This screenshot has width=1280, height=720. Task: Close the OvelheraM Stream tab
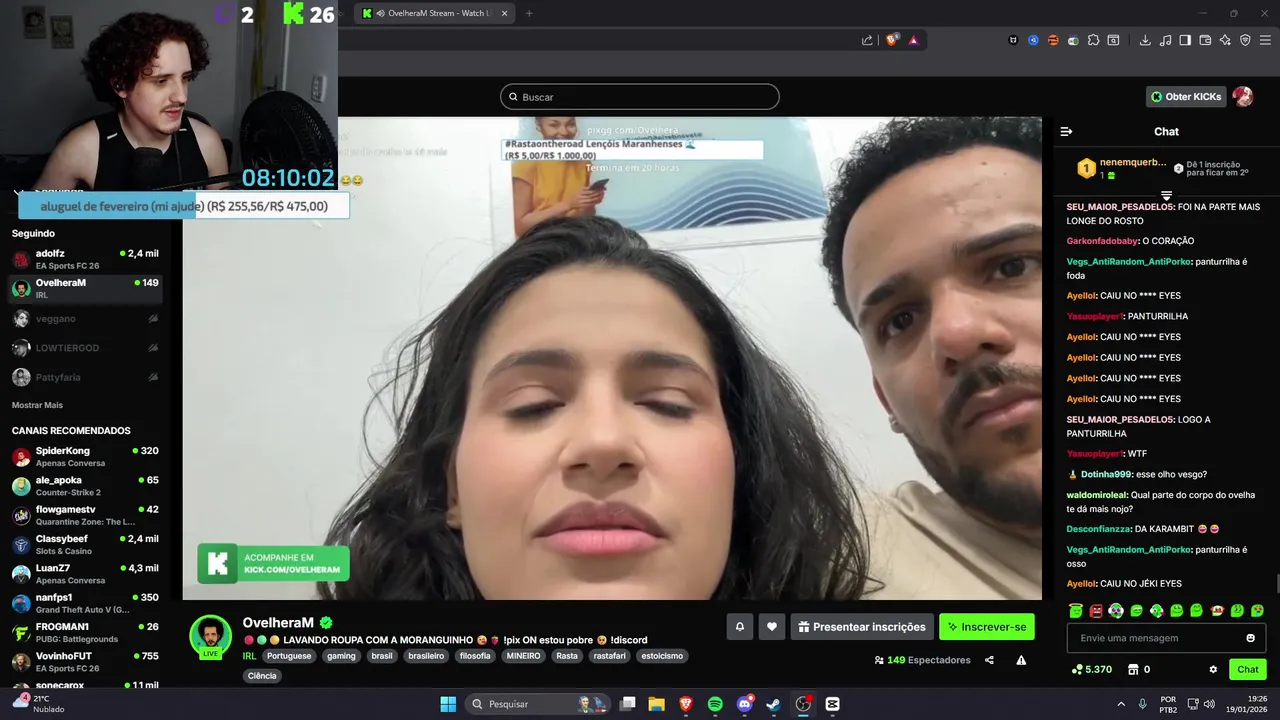[x=504, y=13]
